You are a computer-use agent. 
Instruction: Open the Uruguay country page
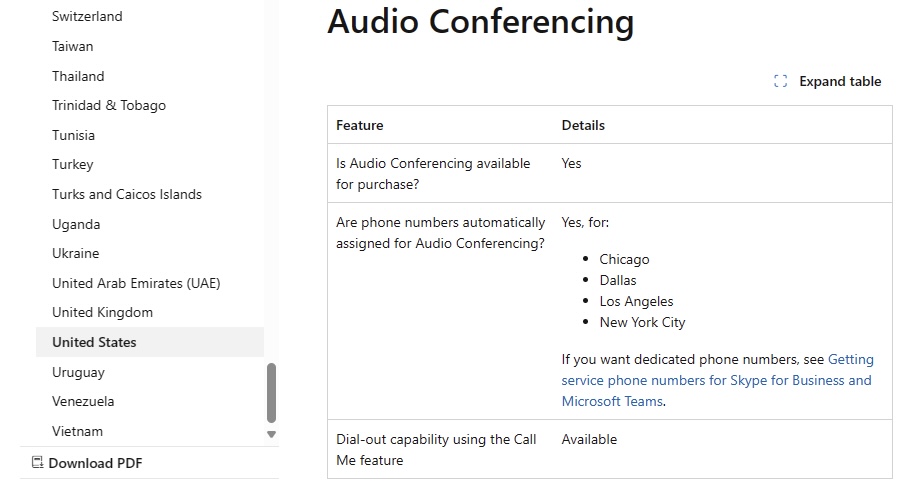tap(78, 372)
